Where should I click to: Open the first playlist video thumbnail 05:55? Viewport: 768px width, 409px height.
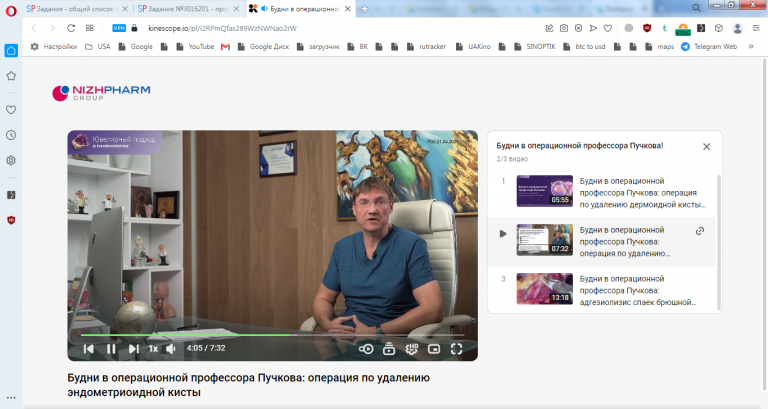545,191
